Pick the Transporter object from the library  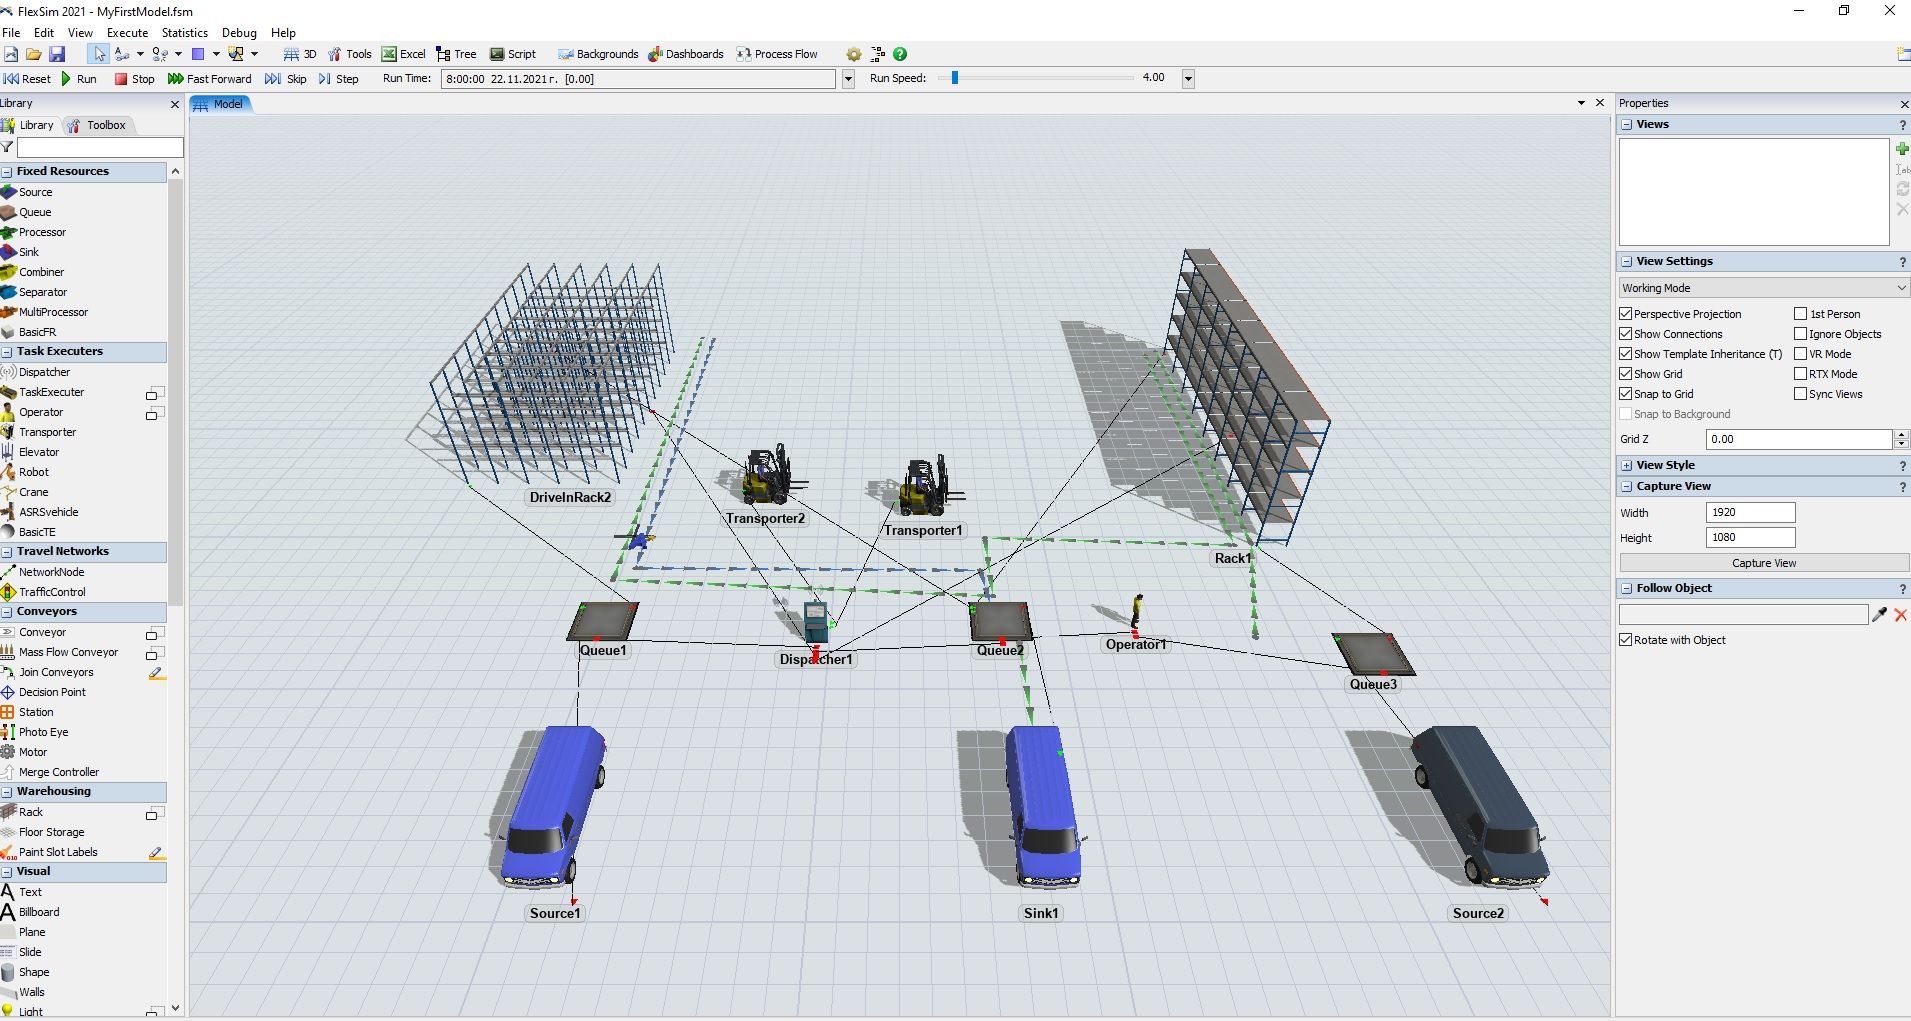click(47, 432)
